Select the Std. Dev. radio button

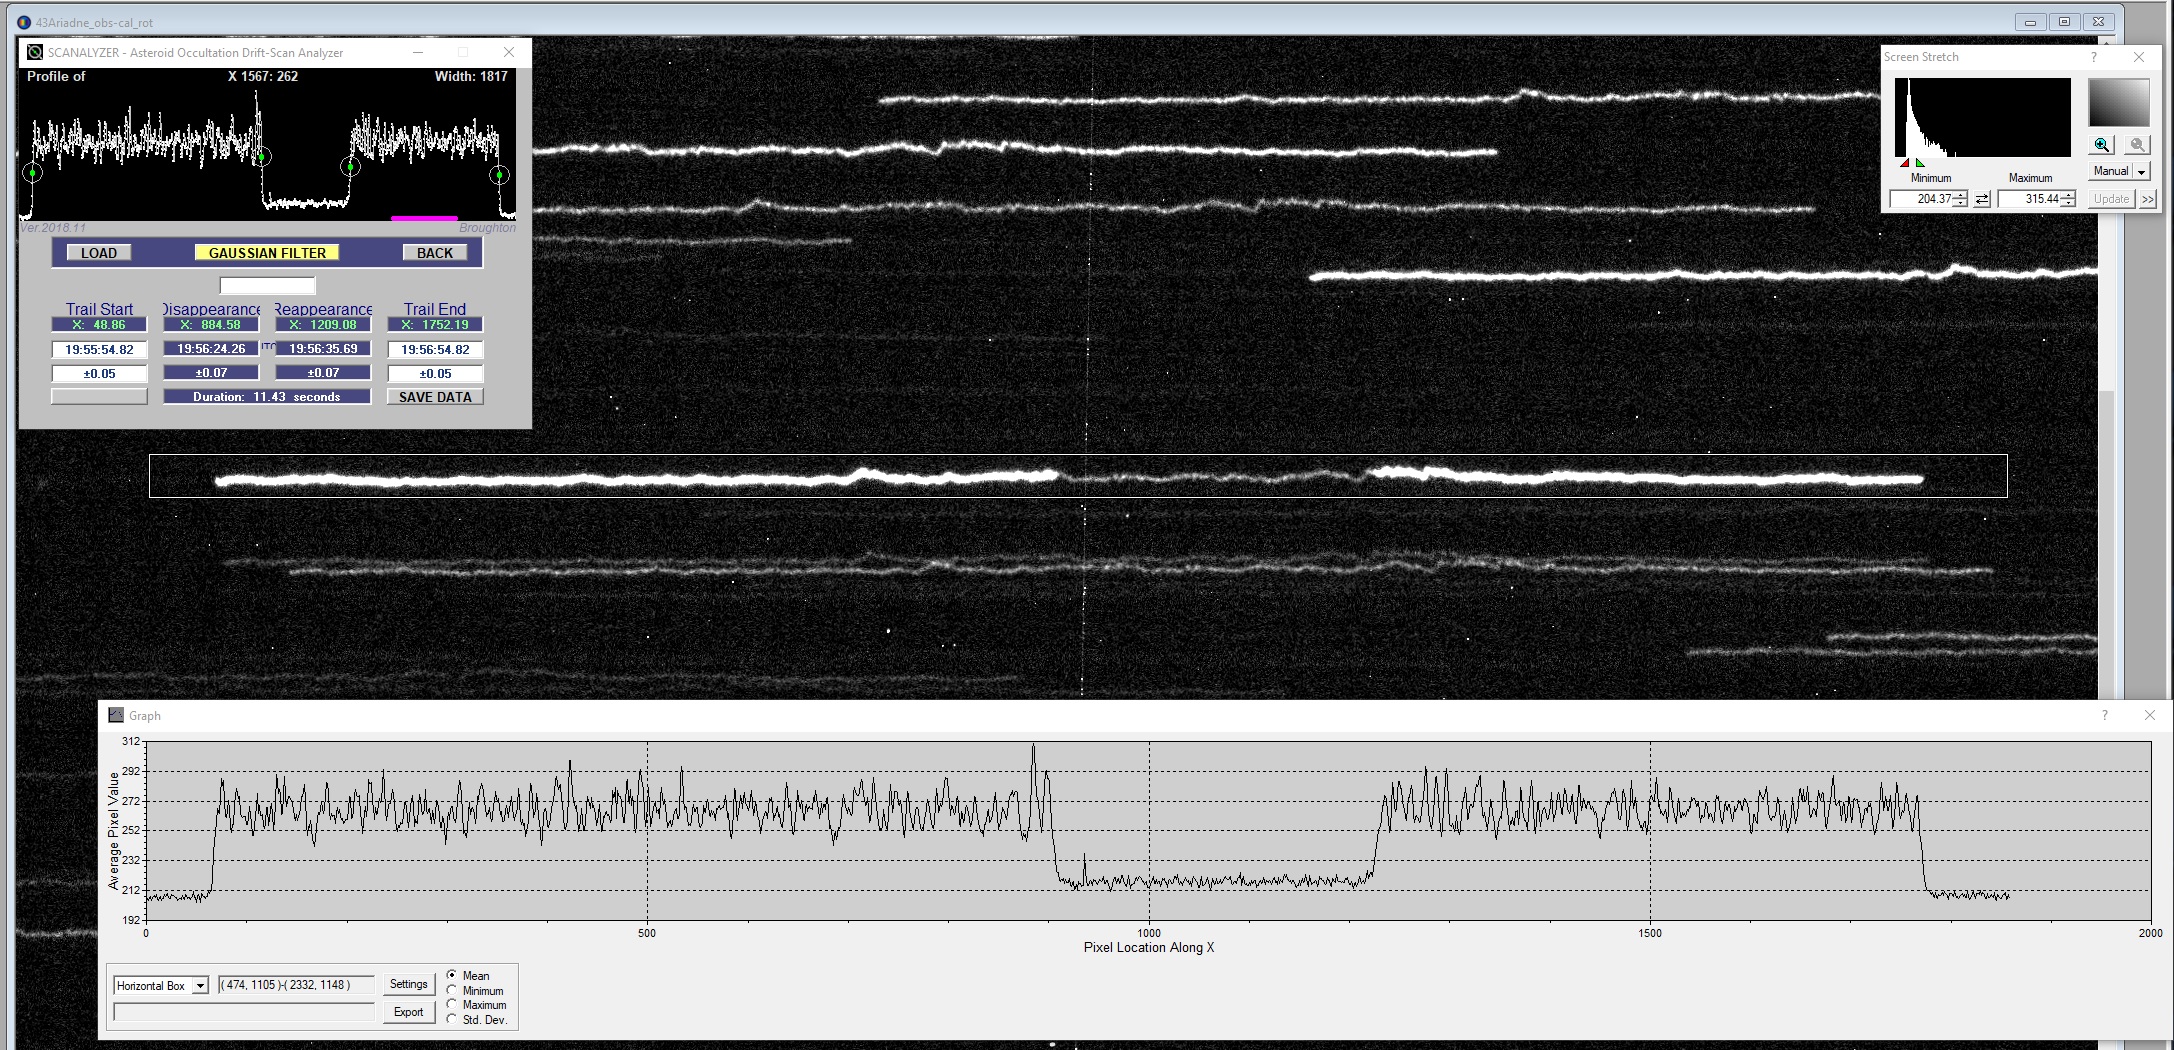click(x=452, y=1019)
